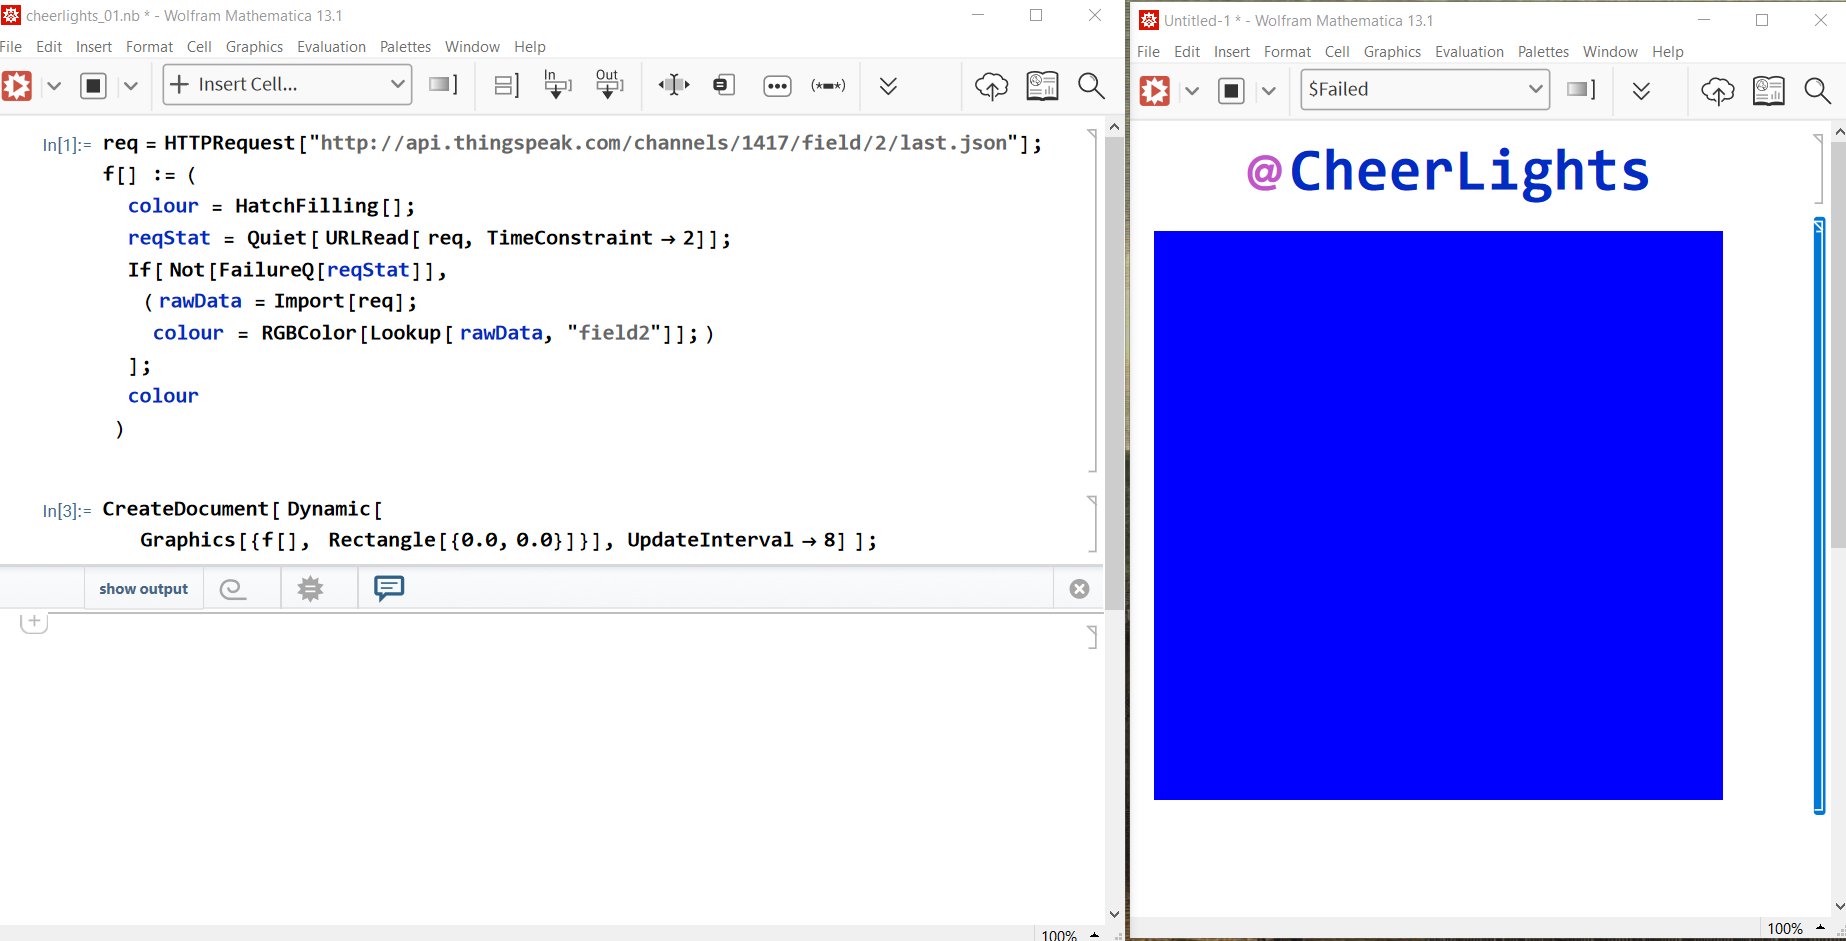Open documentation book icon in cheerlights notebook
The height and width of the screenshot is (941, 1846).
pyautogui.click(x=1042, y=85)
